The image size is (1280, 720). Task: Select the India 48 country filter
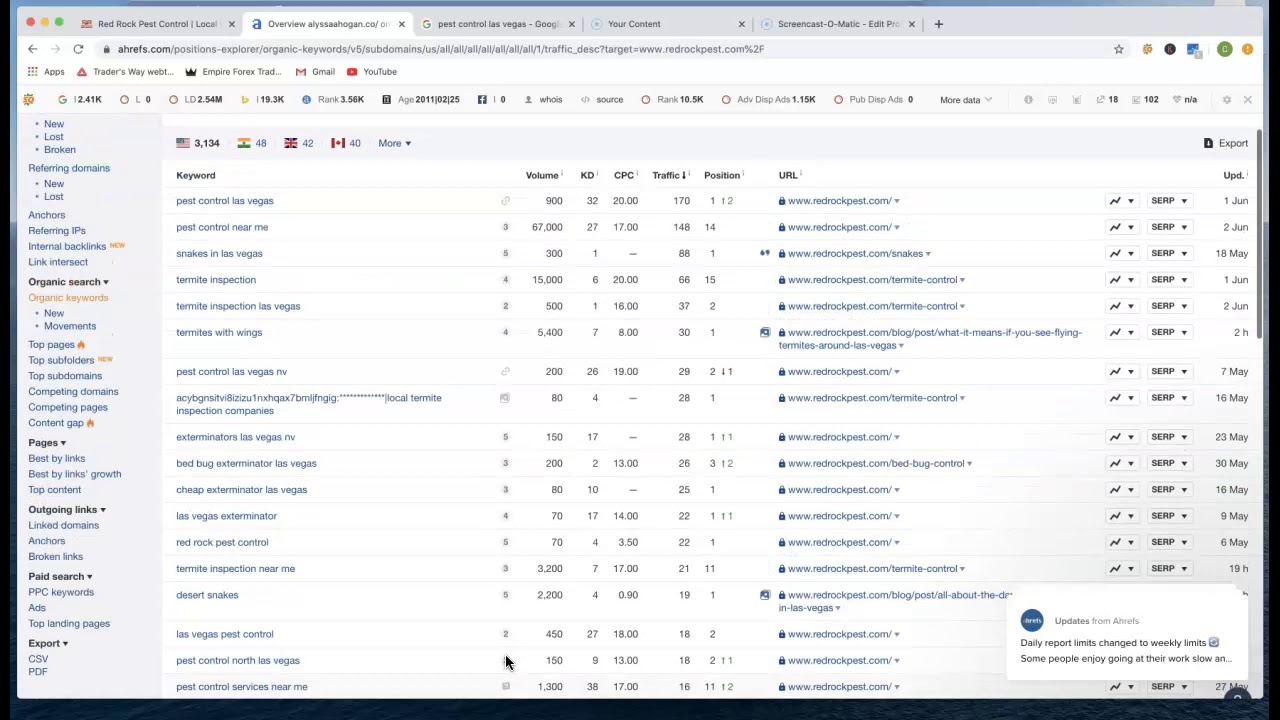(252, 144)
